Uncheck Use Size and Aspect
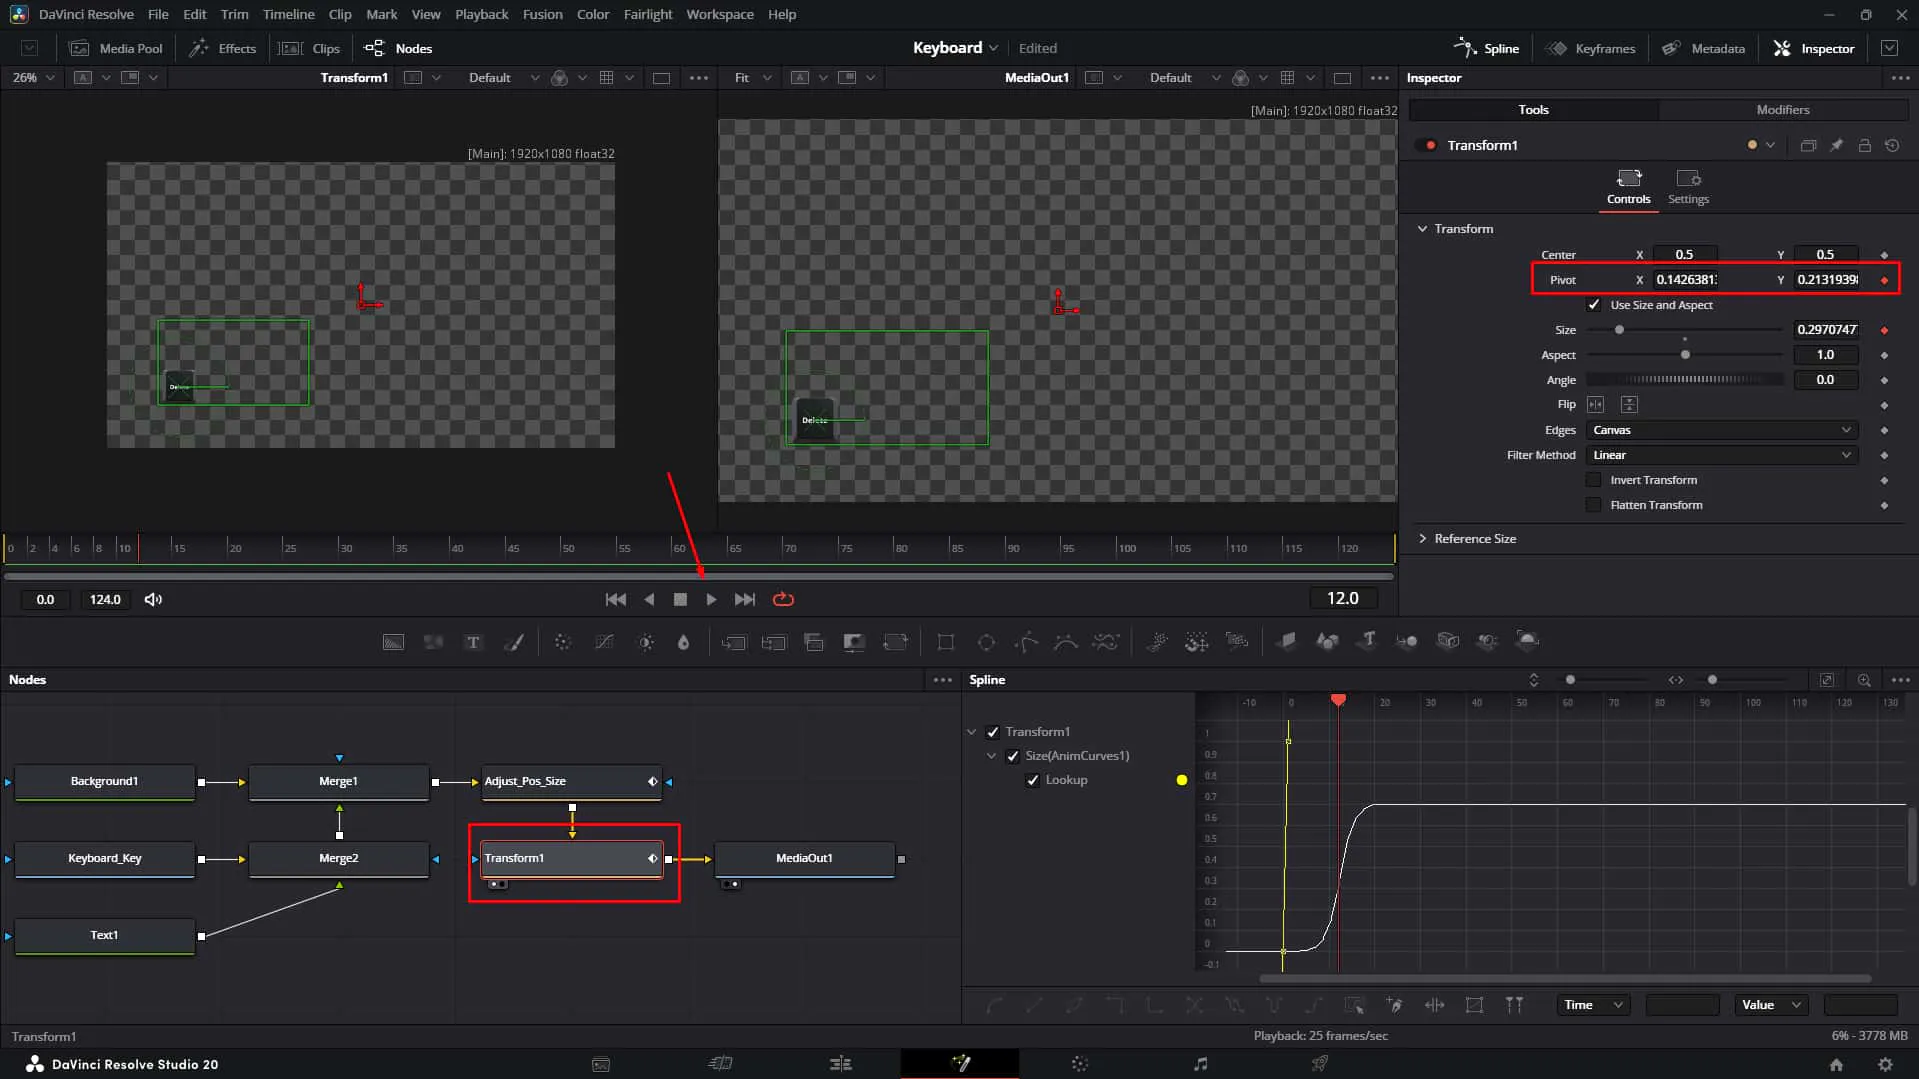The height and width of the screenshot is (1079, 1919). coord(1594,305)
